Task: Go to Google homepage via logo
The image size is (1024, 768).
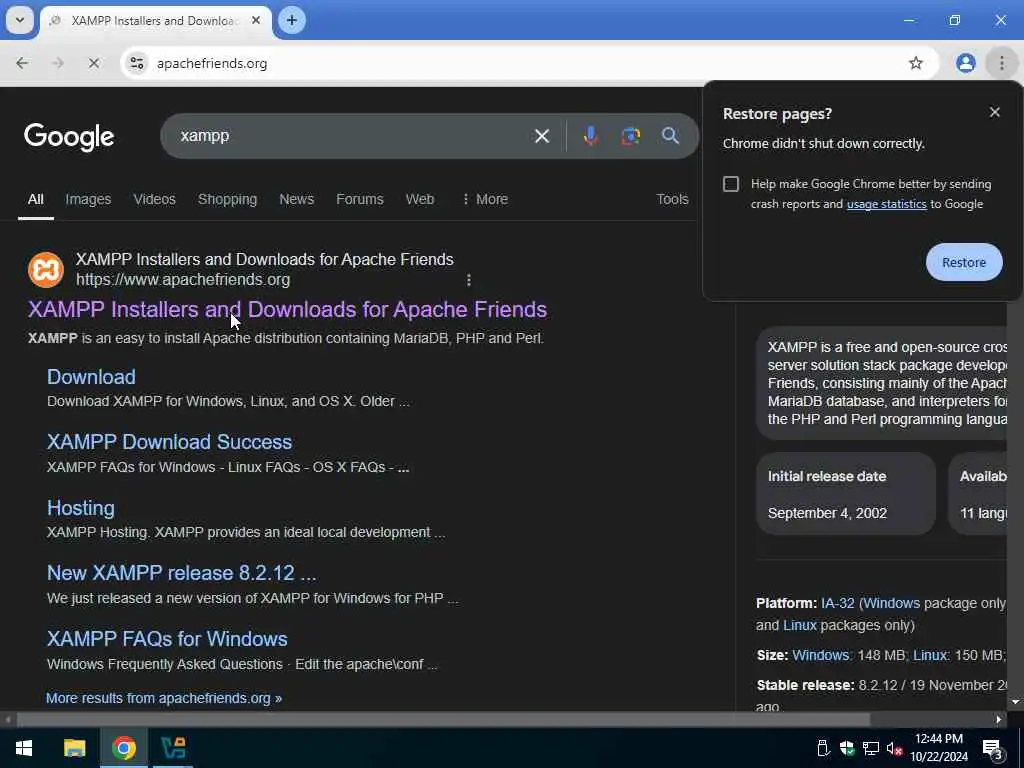Action: (x=69, y=137)
